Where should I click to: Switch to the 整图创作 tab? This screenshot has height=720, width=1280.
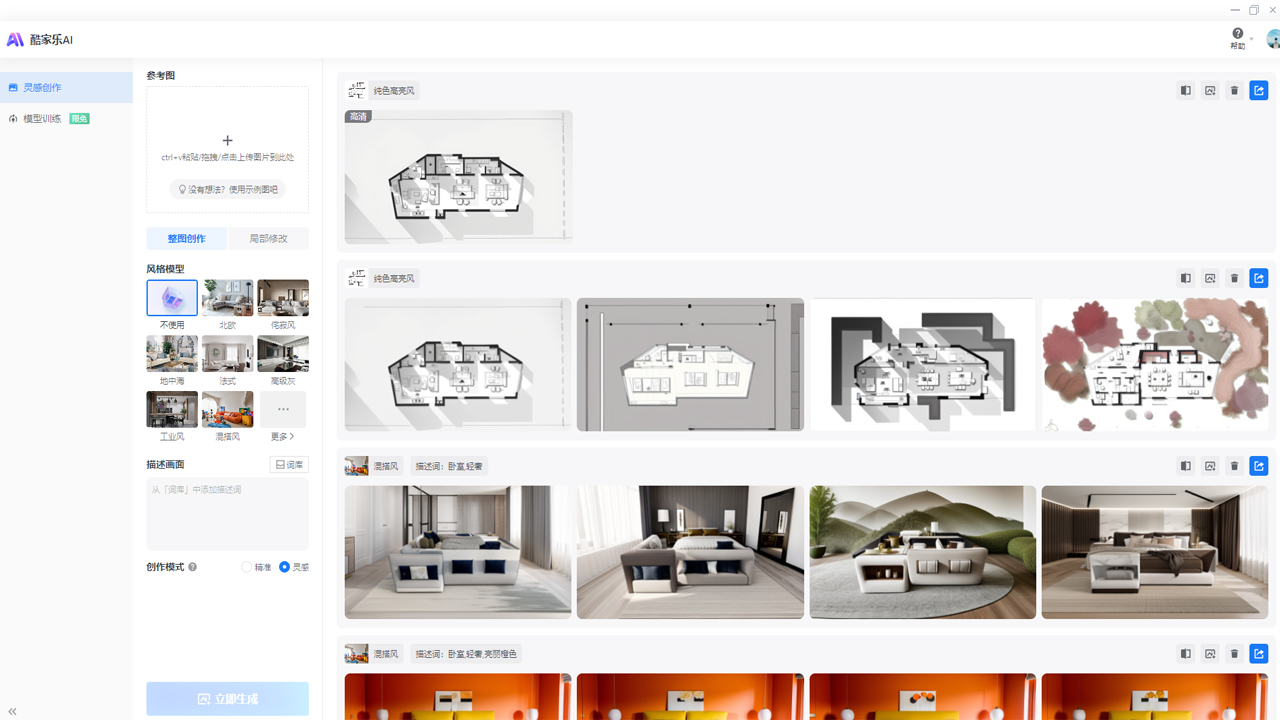(x=186, y=239)
